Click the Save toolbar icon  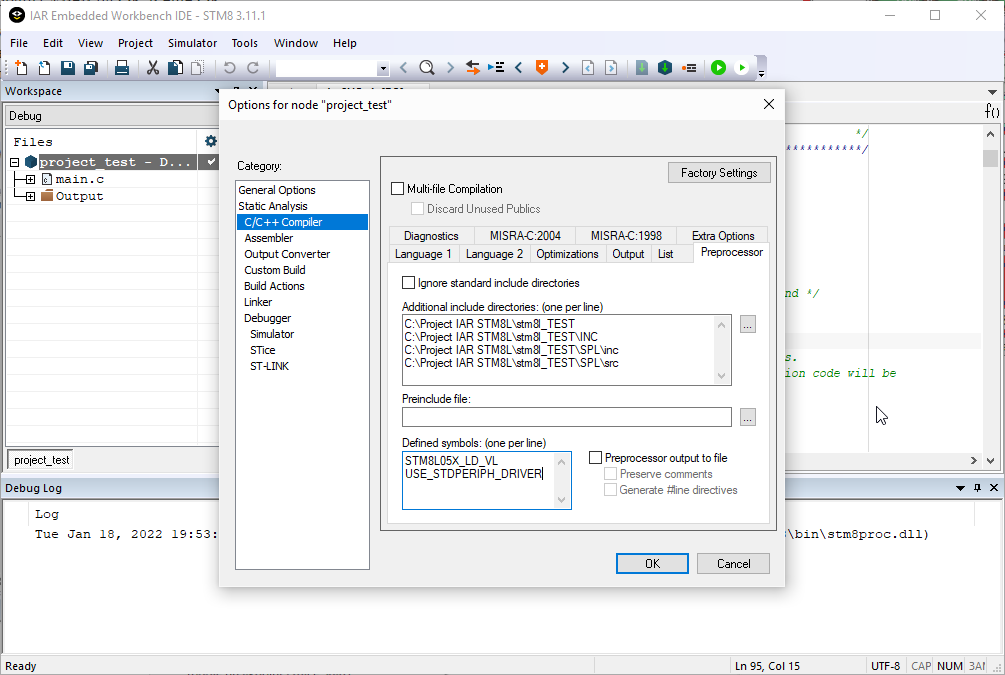67,67
